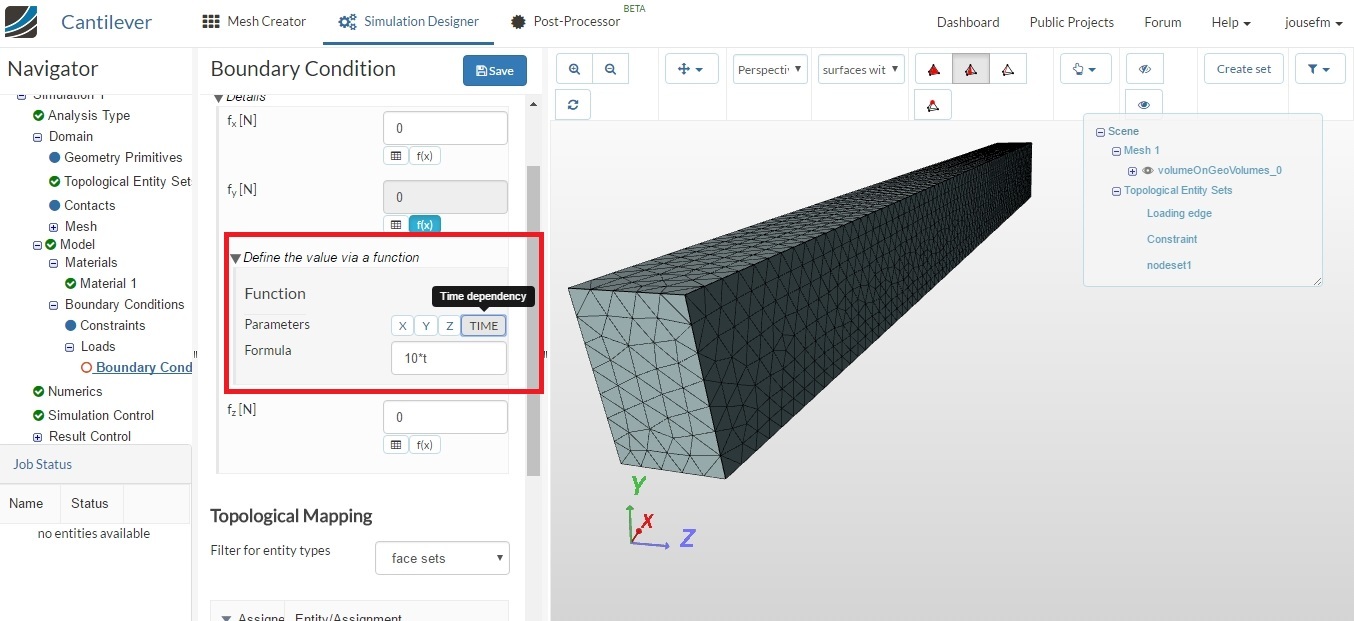
Task: Click the fz value input field
Action: (x=446, y=417)
